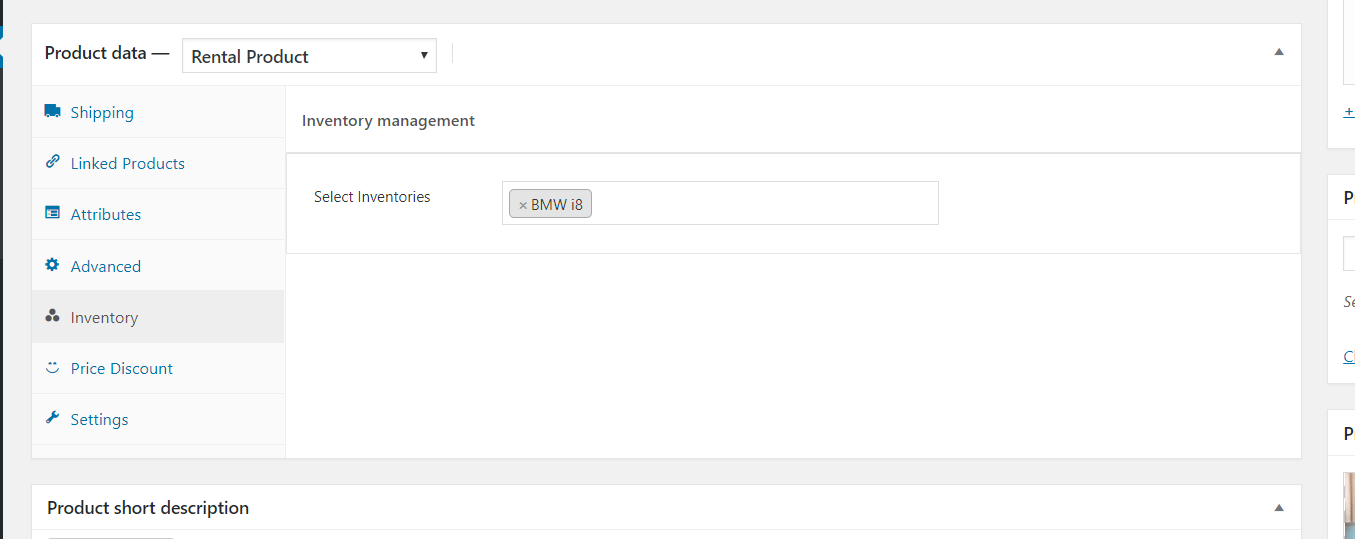This screenshot has width=1355, height=539.
Task: Collapse the Product short description panel arrow
Action: click(1278, 508)
